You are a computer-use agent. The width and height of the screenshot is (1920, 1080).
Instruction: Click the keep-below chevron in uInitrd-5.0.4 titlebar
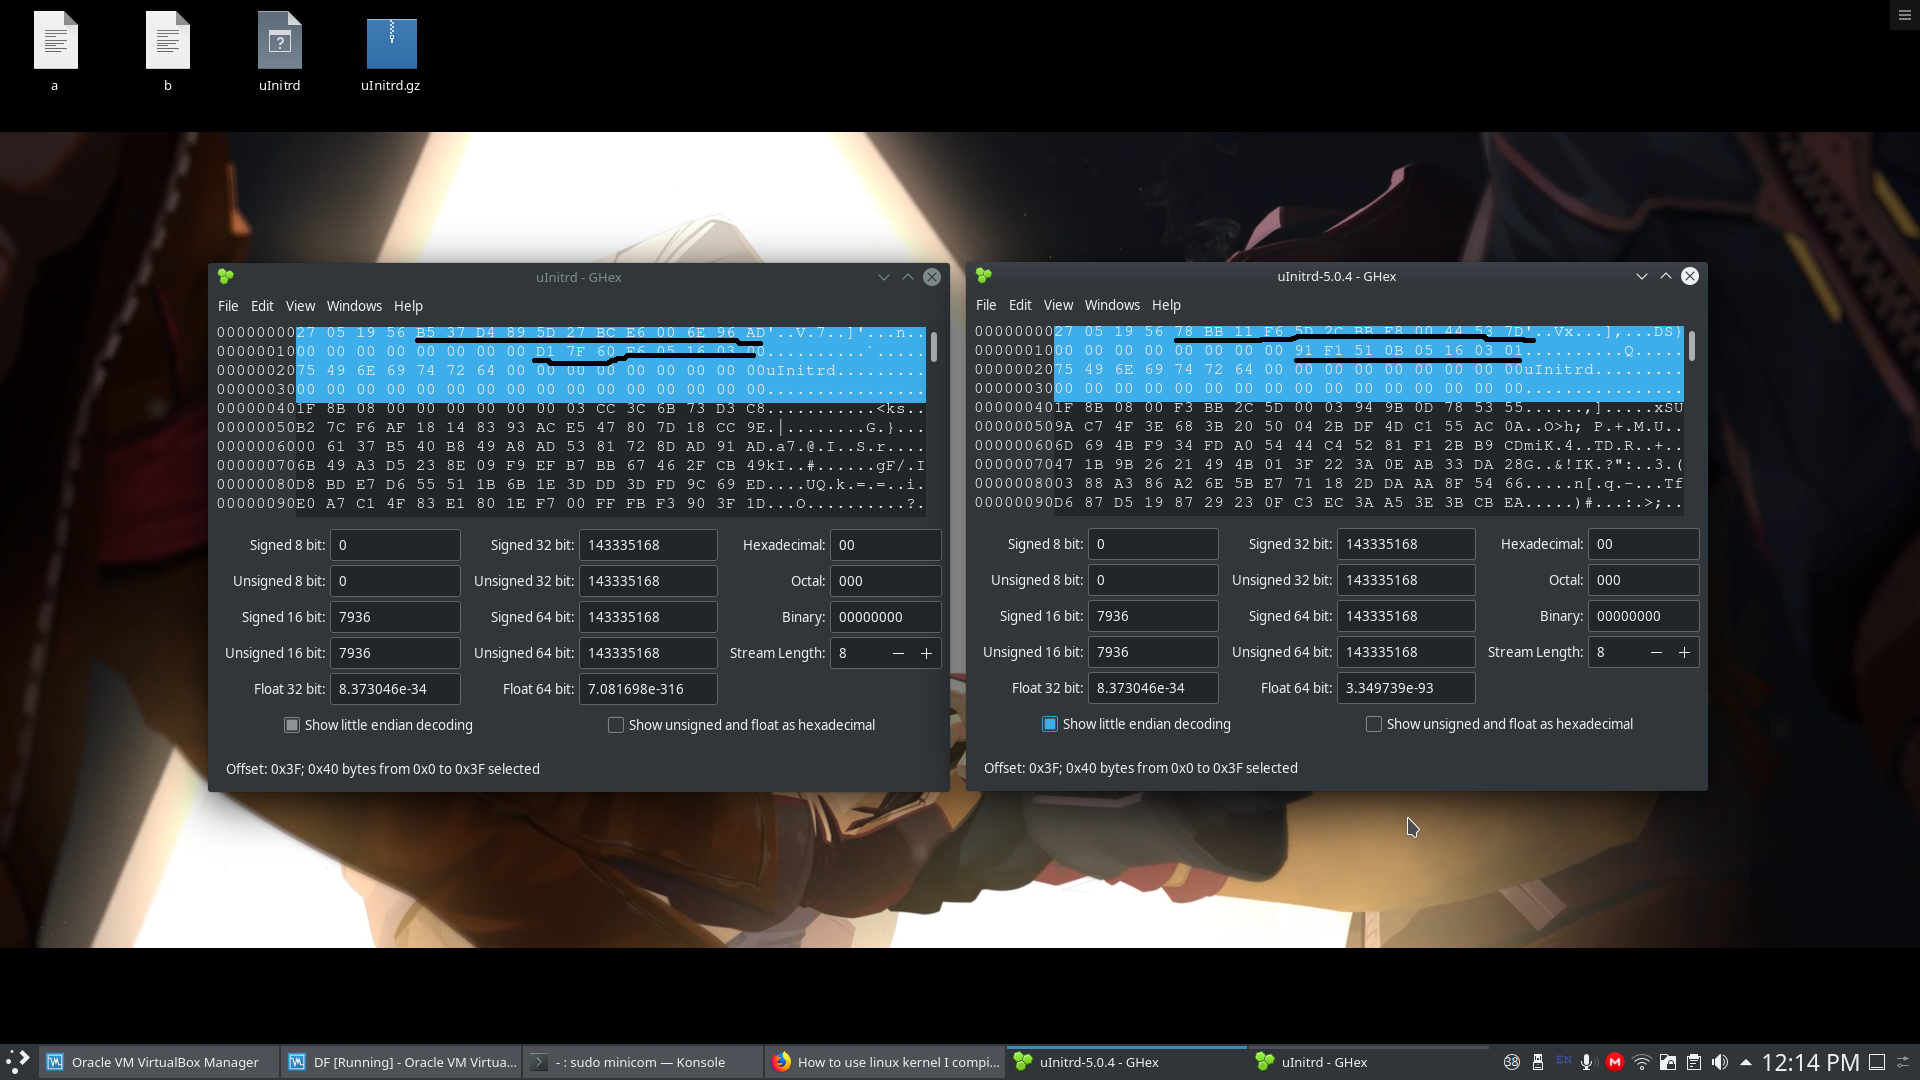1642,276
